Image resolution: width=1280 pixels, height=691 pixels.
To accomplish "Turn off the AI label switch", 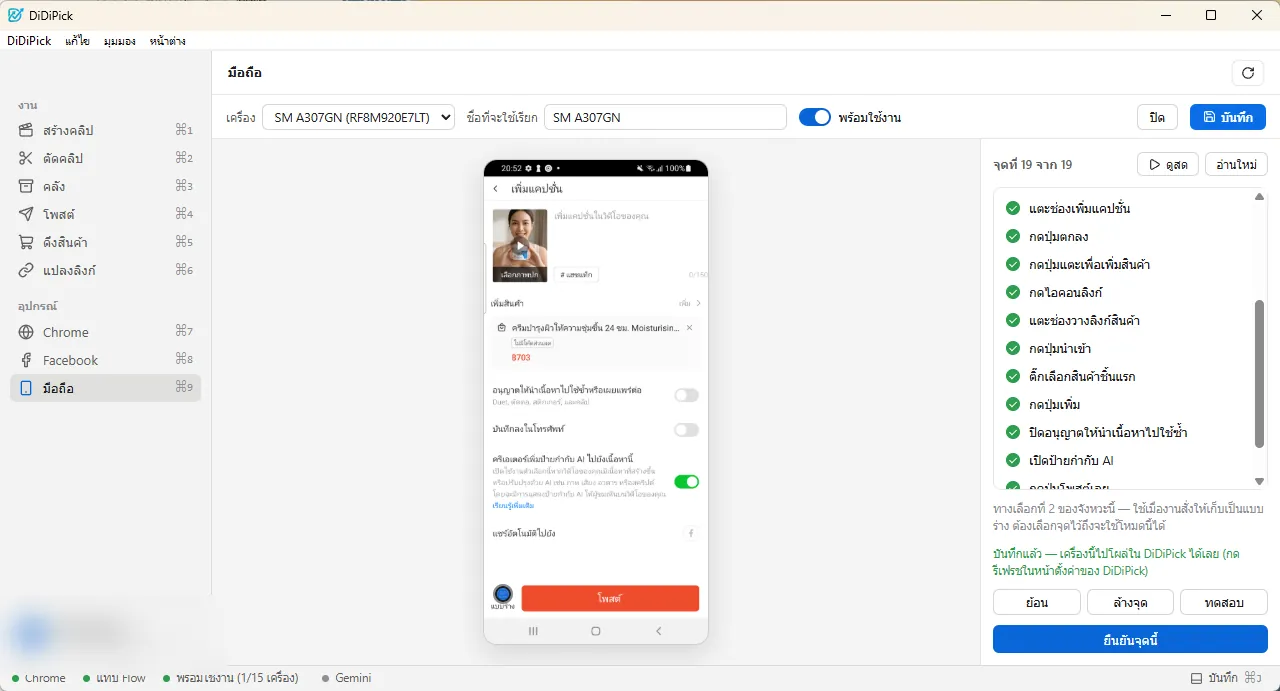I will pyautogui.click(x=686, y=482).
